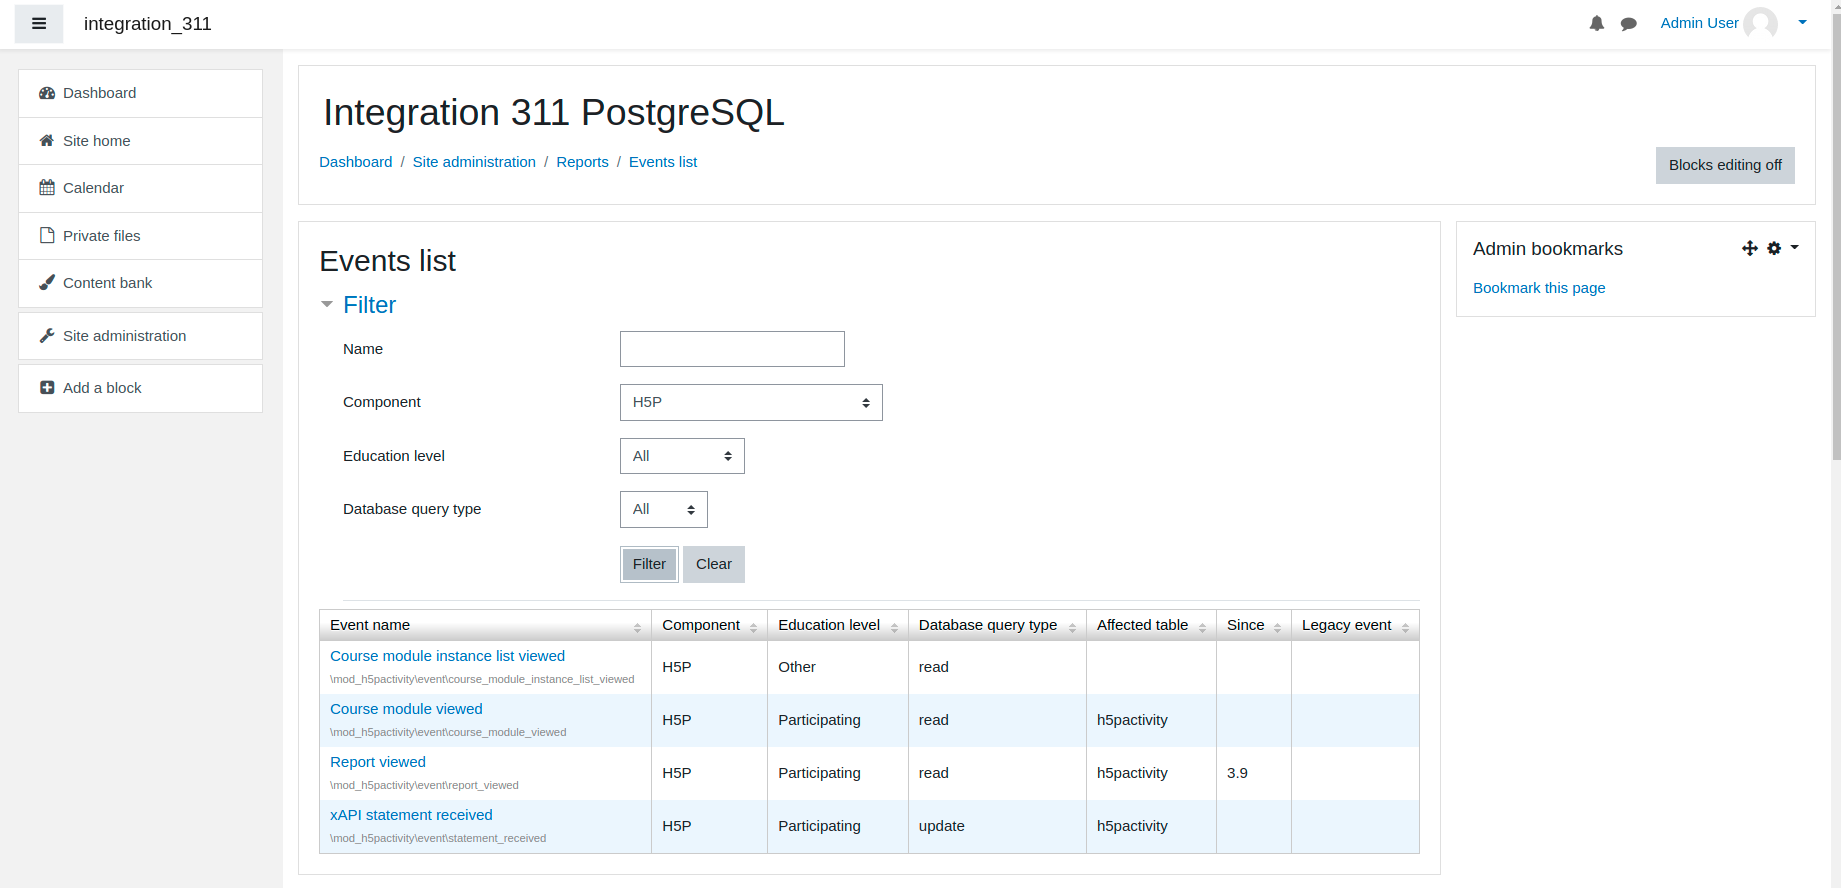The height and width of the screenshot is (888, 1841).
Task: Go to Site home in the sidebar
Action: point(140,141)
